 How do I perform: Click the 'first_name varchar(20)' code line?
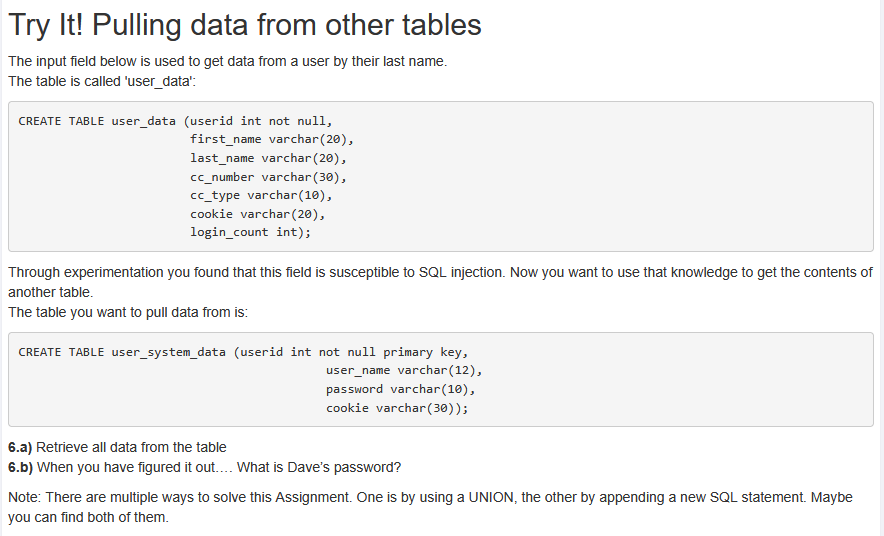272,139
